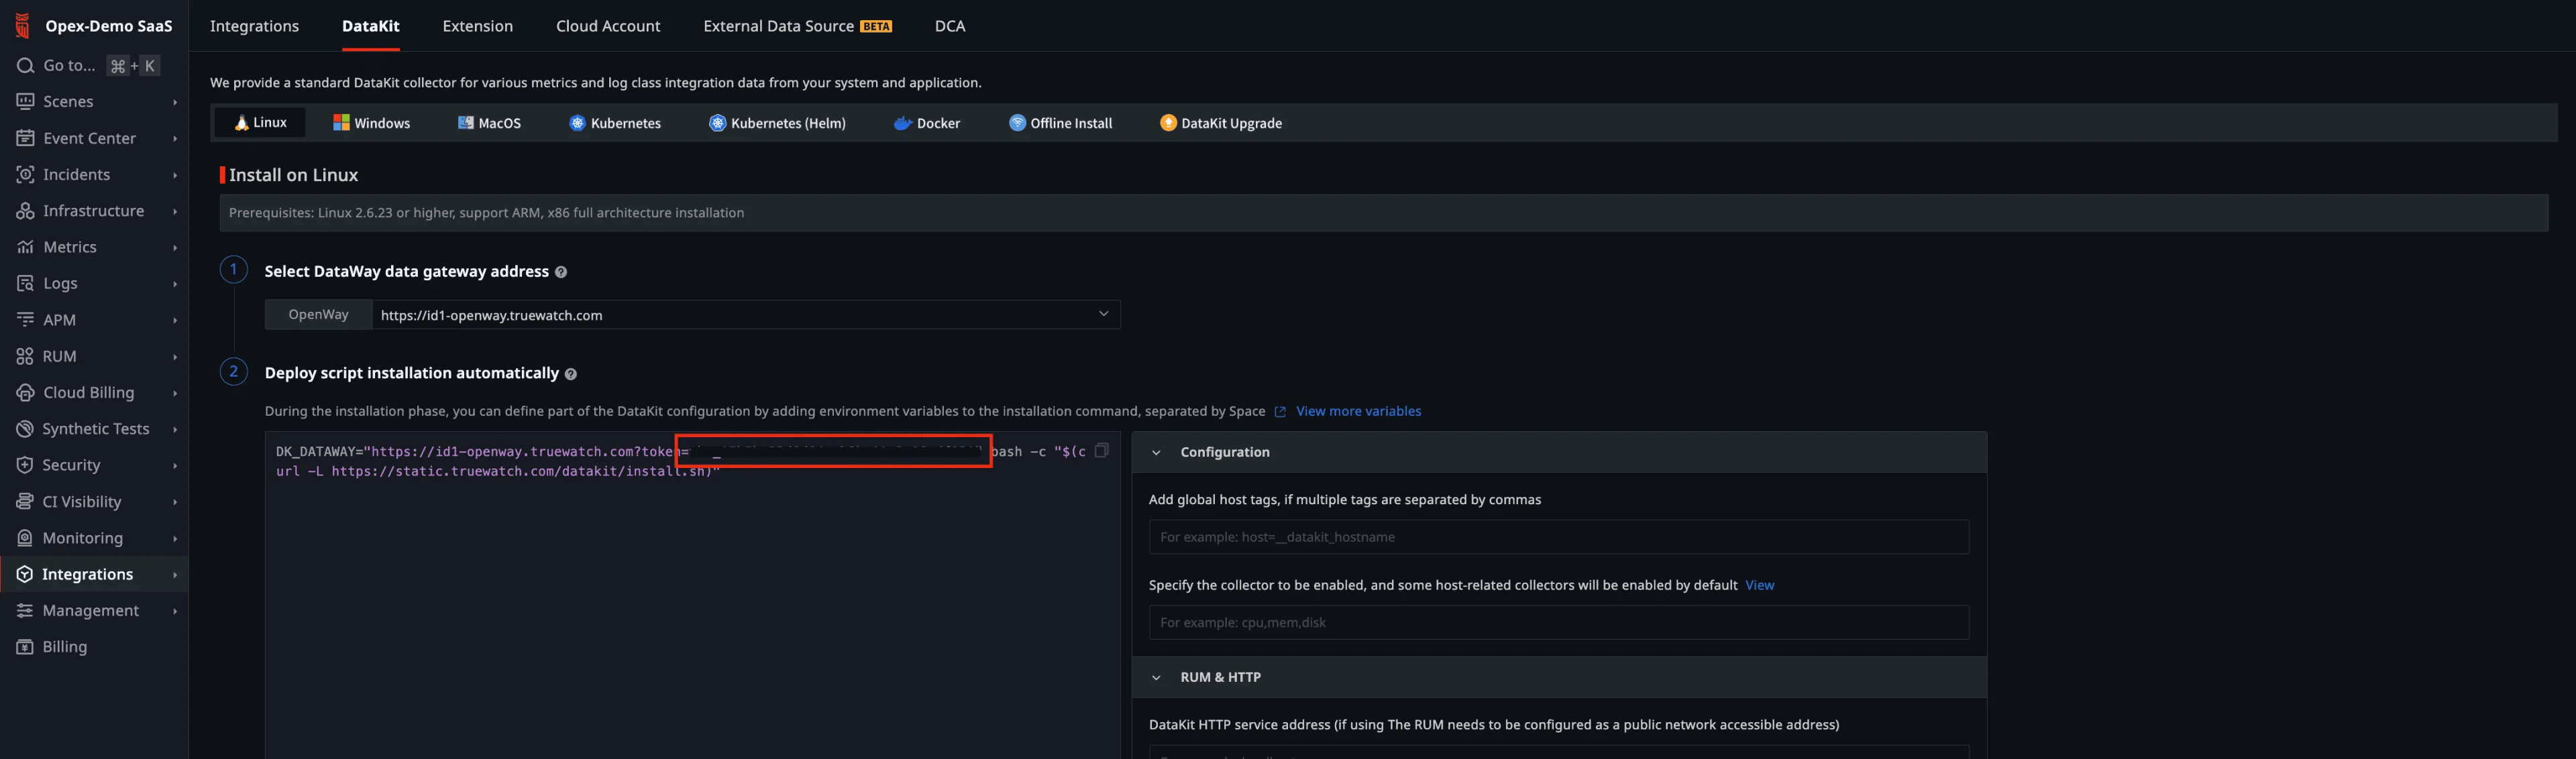Collapse the RUM & HTTP section
This screenshot has height=759, width=2576.
pos(1157,677)
